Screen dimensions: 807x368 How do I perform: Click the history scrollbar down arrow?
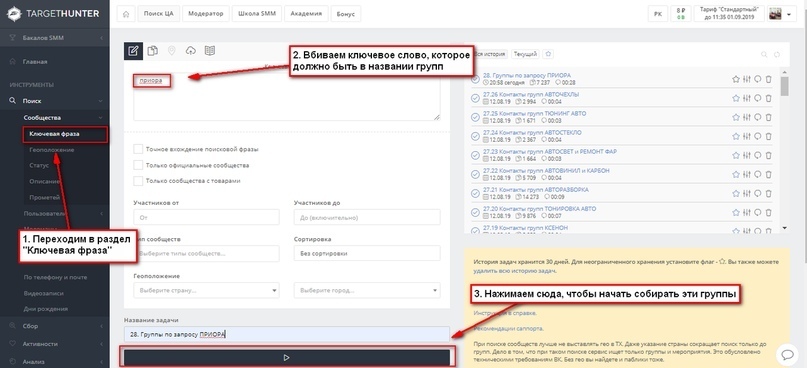tap(784, 227)
